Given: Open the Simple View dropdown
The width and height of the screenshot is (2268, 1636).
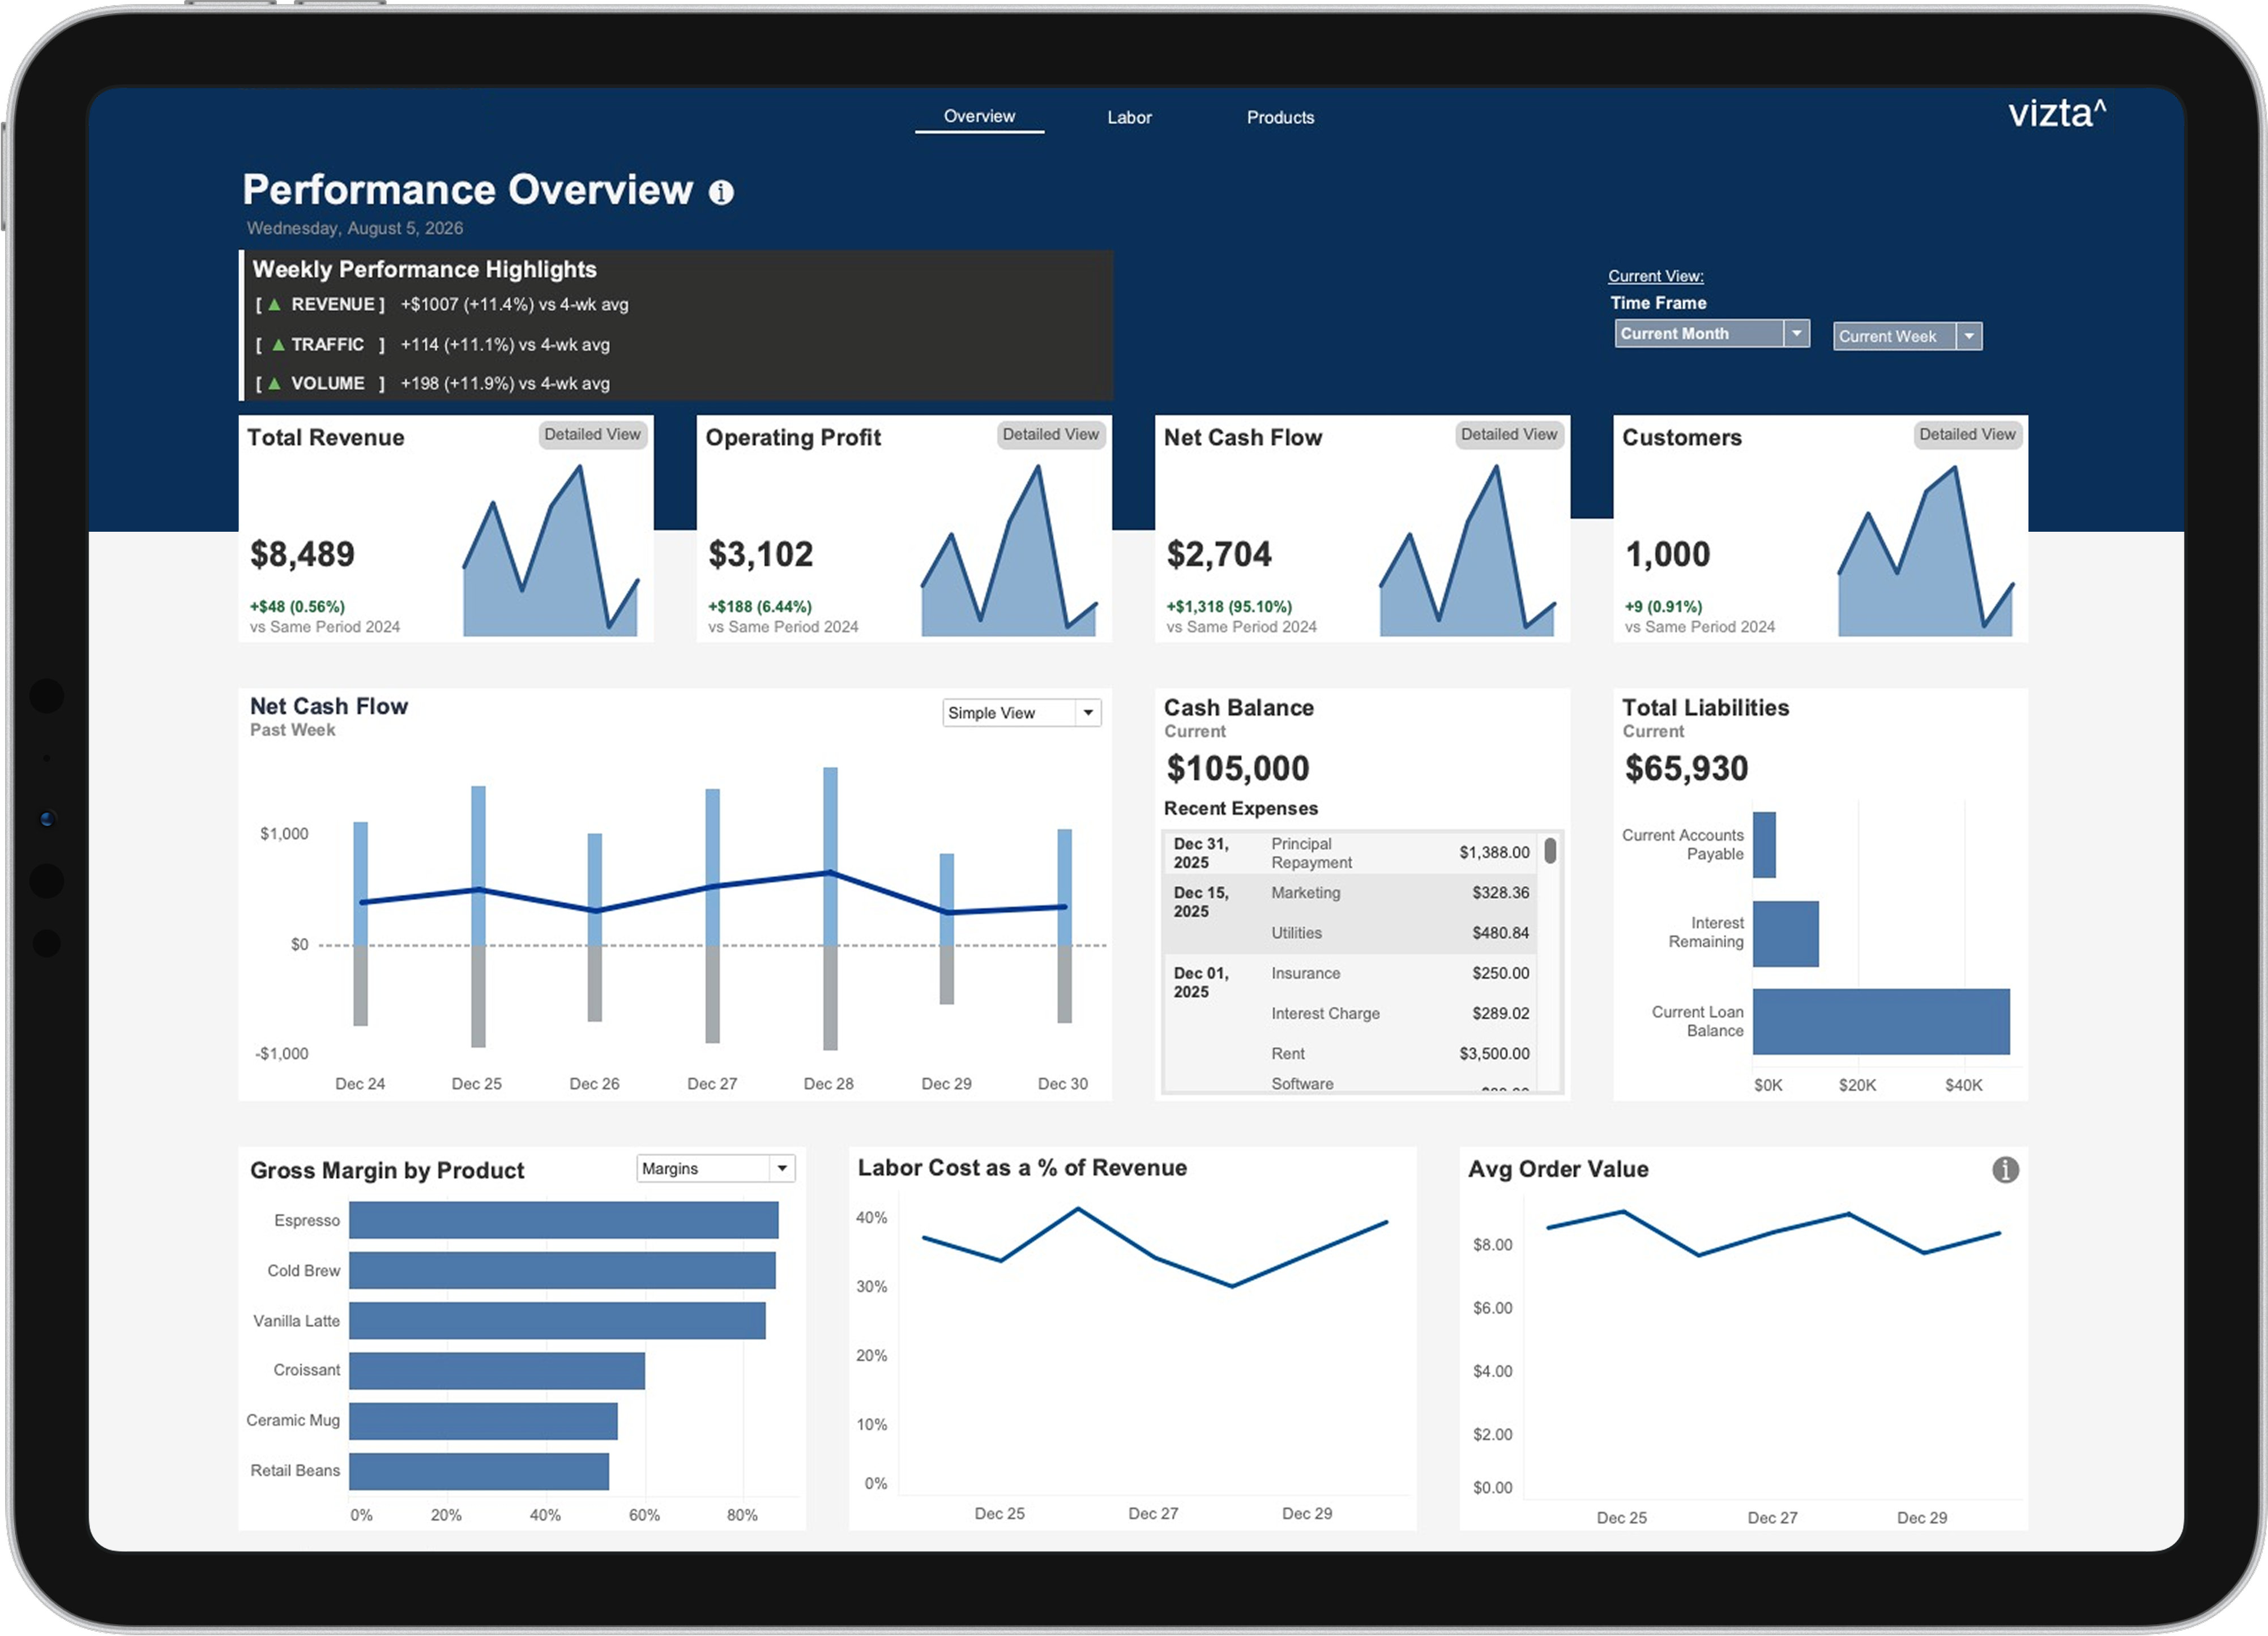Looking at the screenshot, I should tap(1021, 712).
